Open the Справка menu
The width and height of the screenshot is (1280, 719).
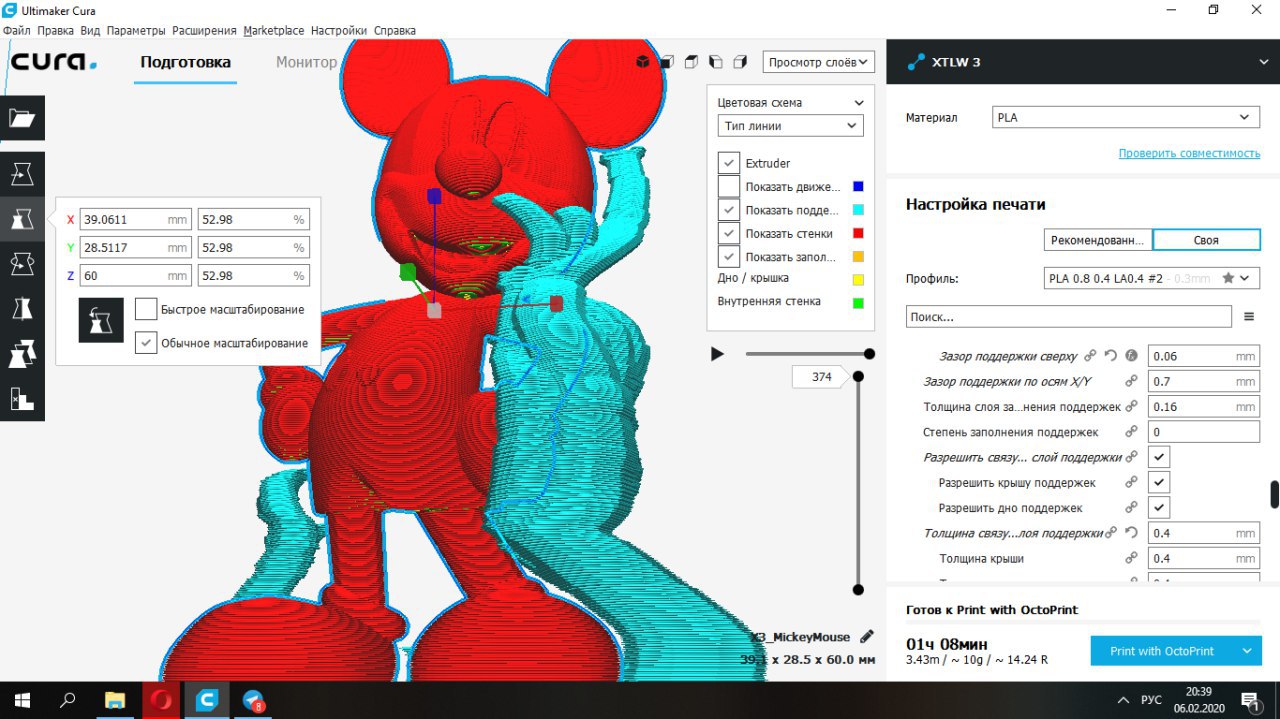(x=395, y=31)
